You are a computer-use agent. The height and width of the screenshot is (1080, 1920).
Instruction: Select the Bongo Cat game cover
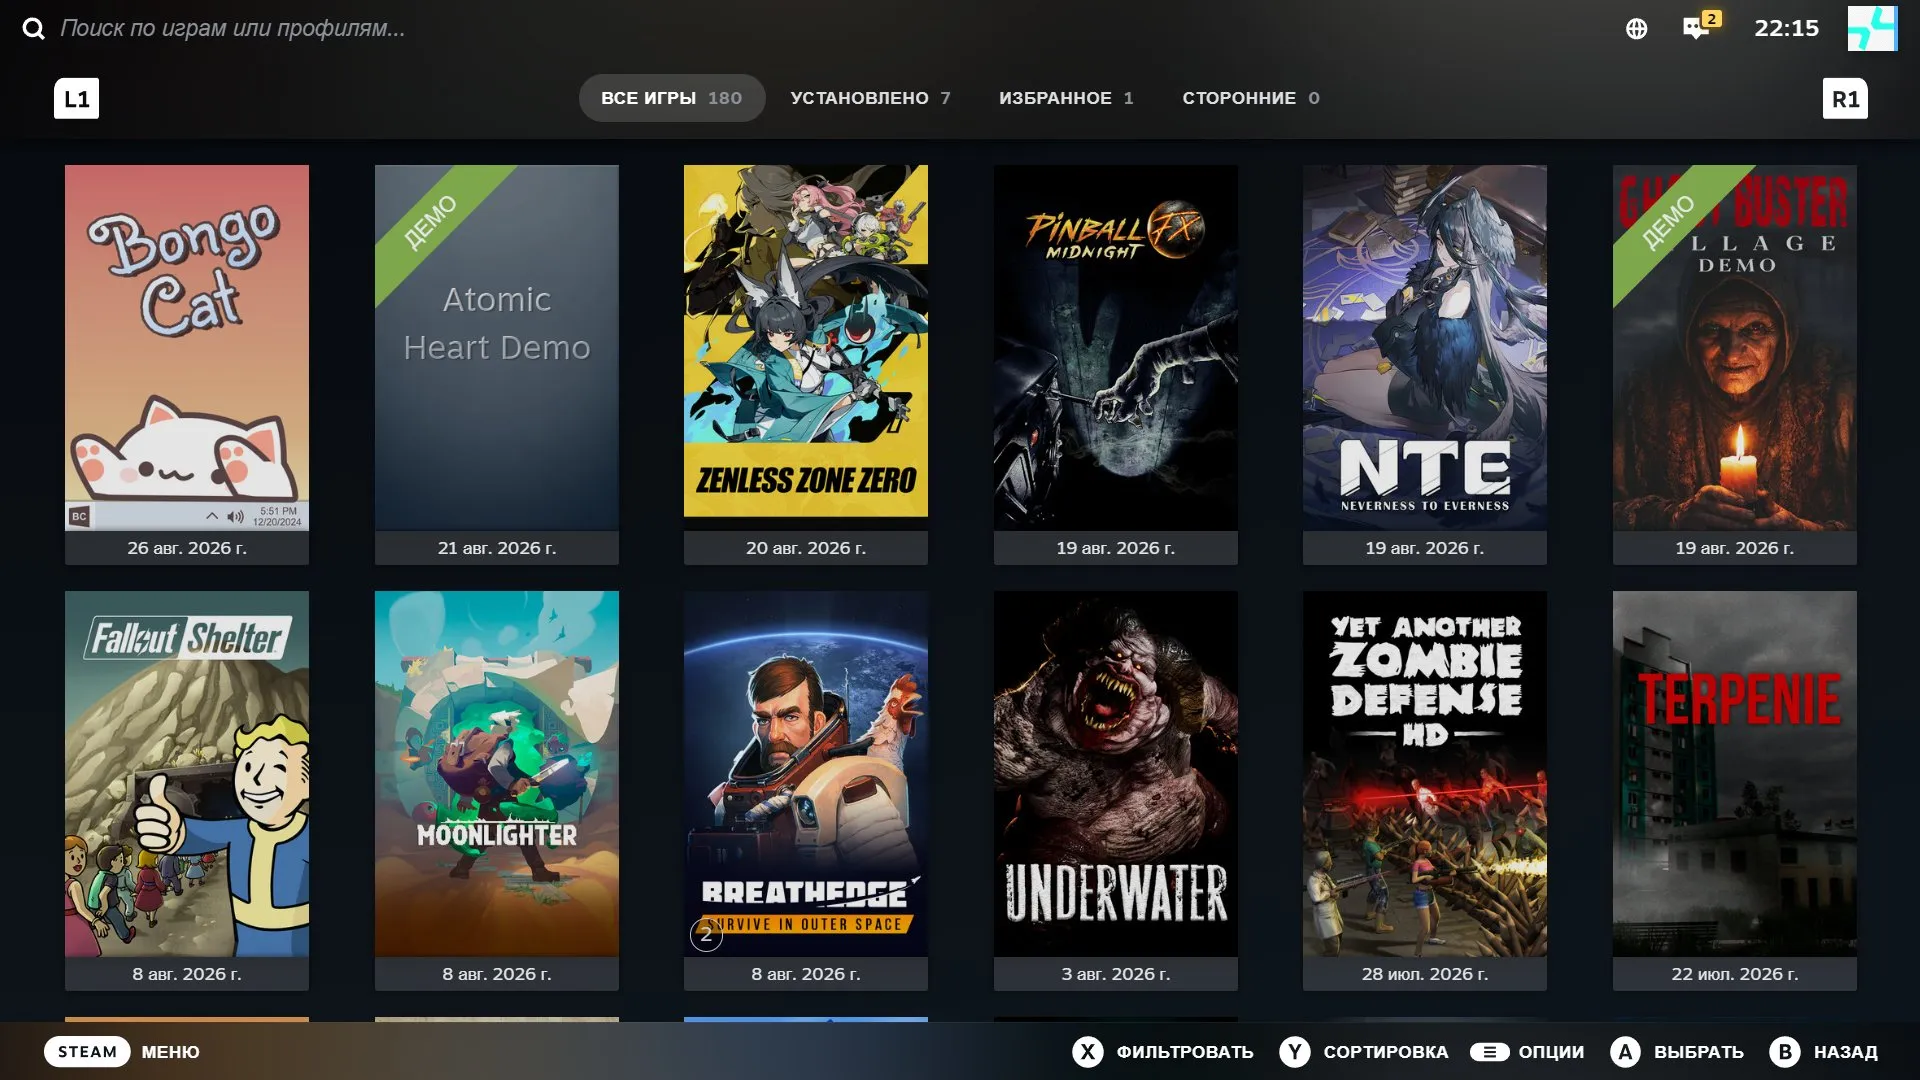tap(187, 347)
